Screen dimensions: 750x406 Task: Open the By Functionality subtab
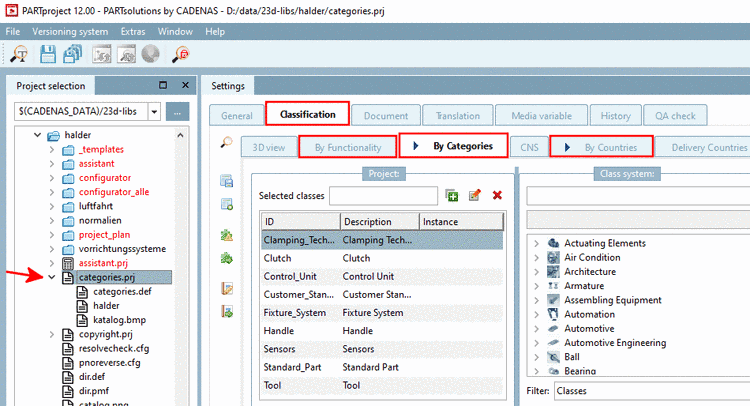(x=348, y=147)
